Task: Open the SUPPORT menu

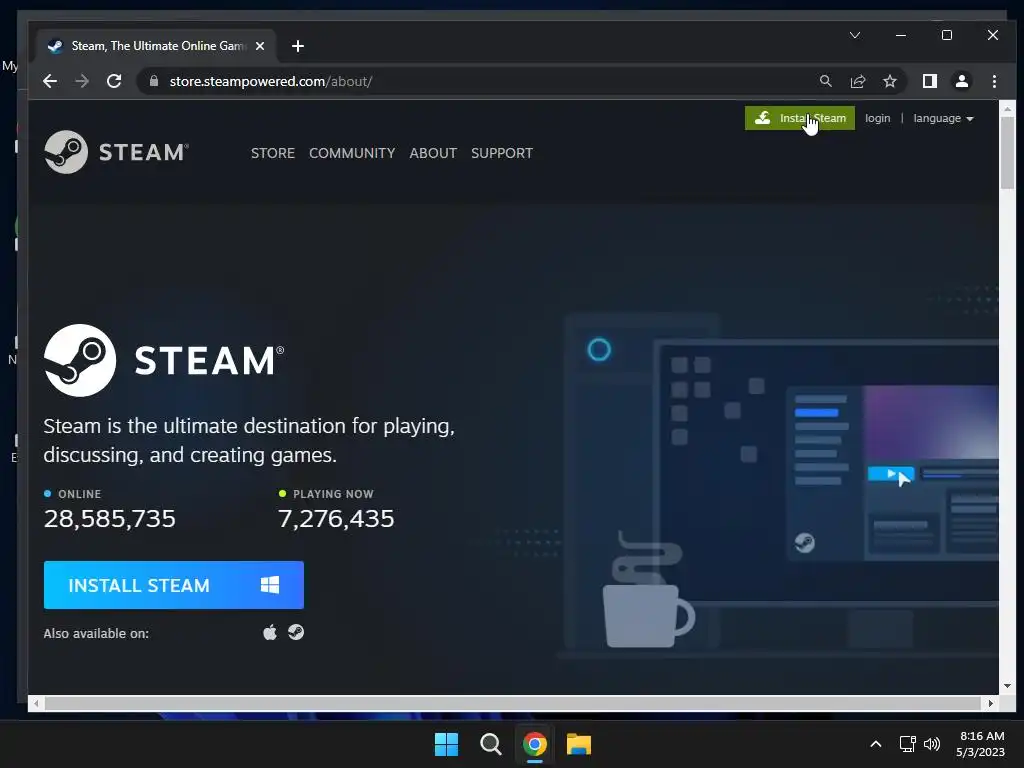Action: [x=502, y=153]
